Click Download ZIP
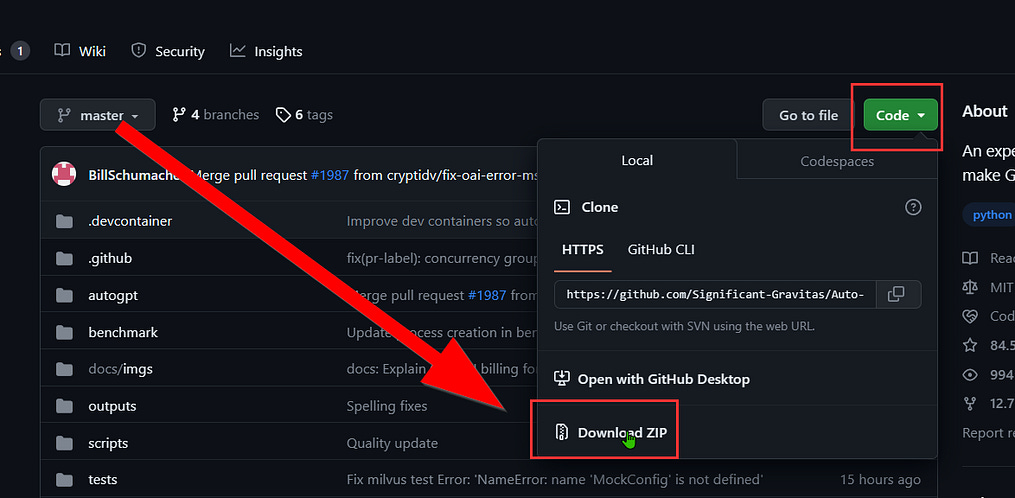The height and width of the screenshot is (498, 1015). (611, 433)
